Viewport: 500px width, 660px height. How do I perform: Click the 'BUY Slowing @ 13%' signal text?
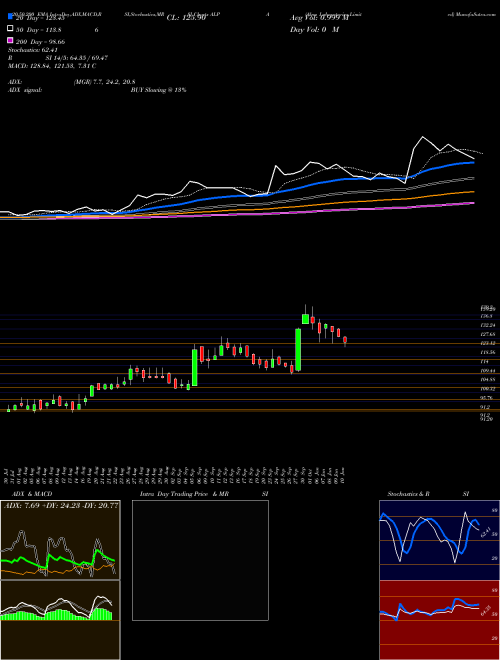coord(158,90)
